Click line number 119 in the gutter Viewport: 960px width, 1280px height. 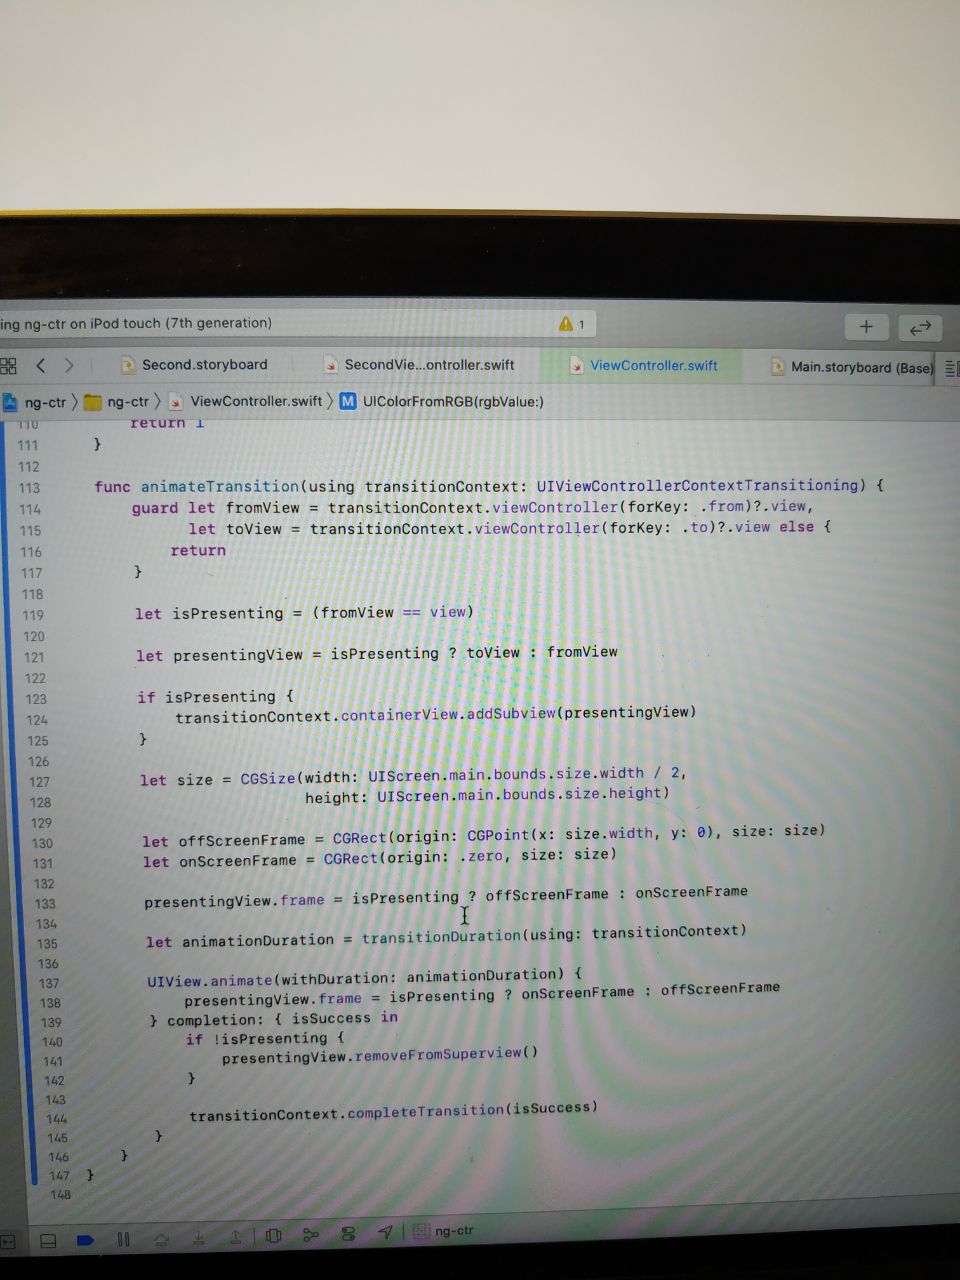pos(33,616)
